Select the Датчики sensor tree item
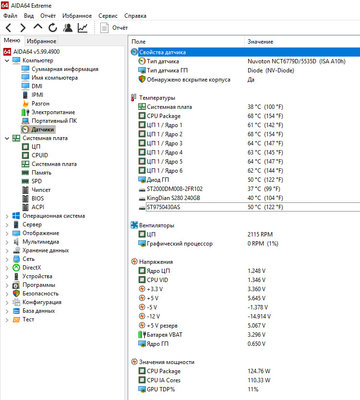360x400 pixels. 38,129
